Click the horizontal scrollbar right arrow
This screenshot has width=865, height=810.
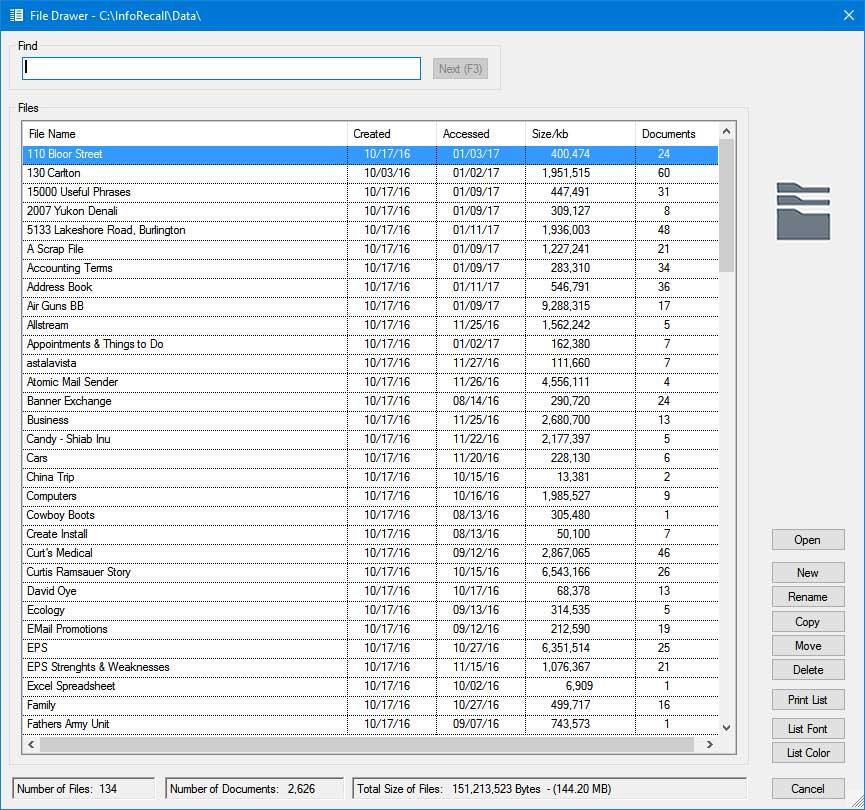(x=710, y=744)
